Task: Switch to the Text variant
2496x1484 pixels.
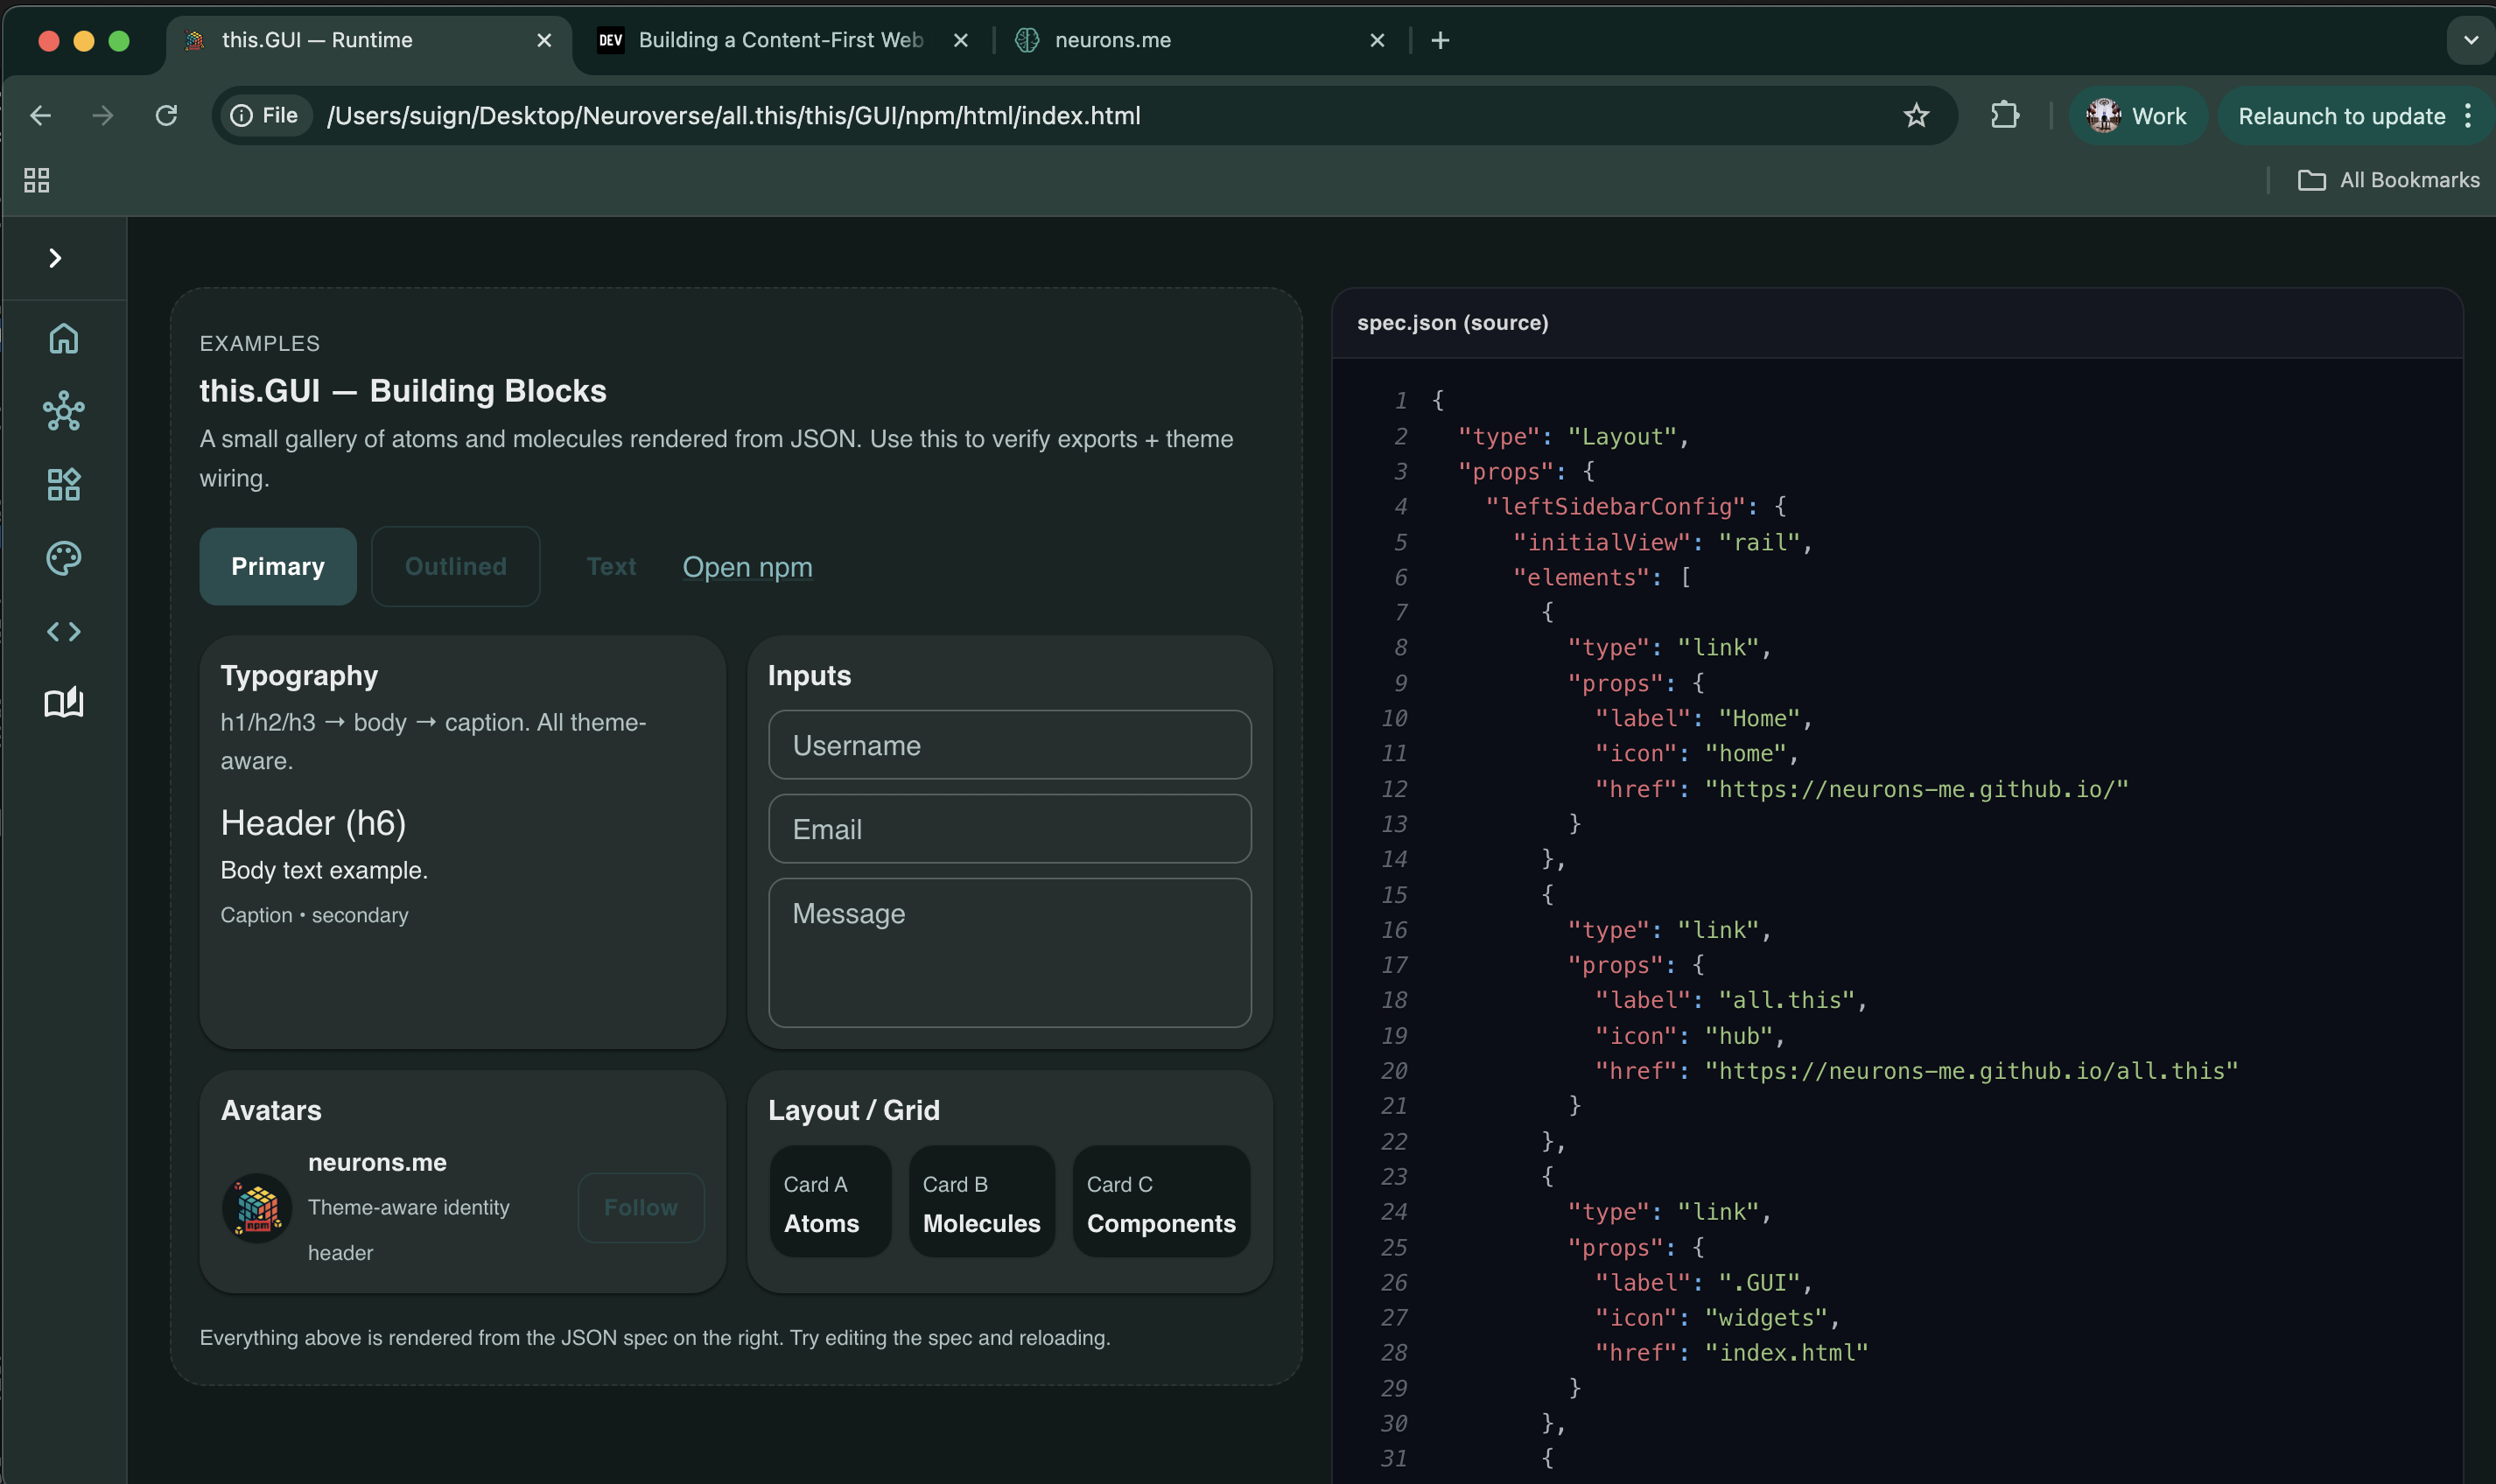Action: coord(611,566)
